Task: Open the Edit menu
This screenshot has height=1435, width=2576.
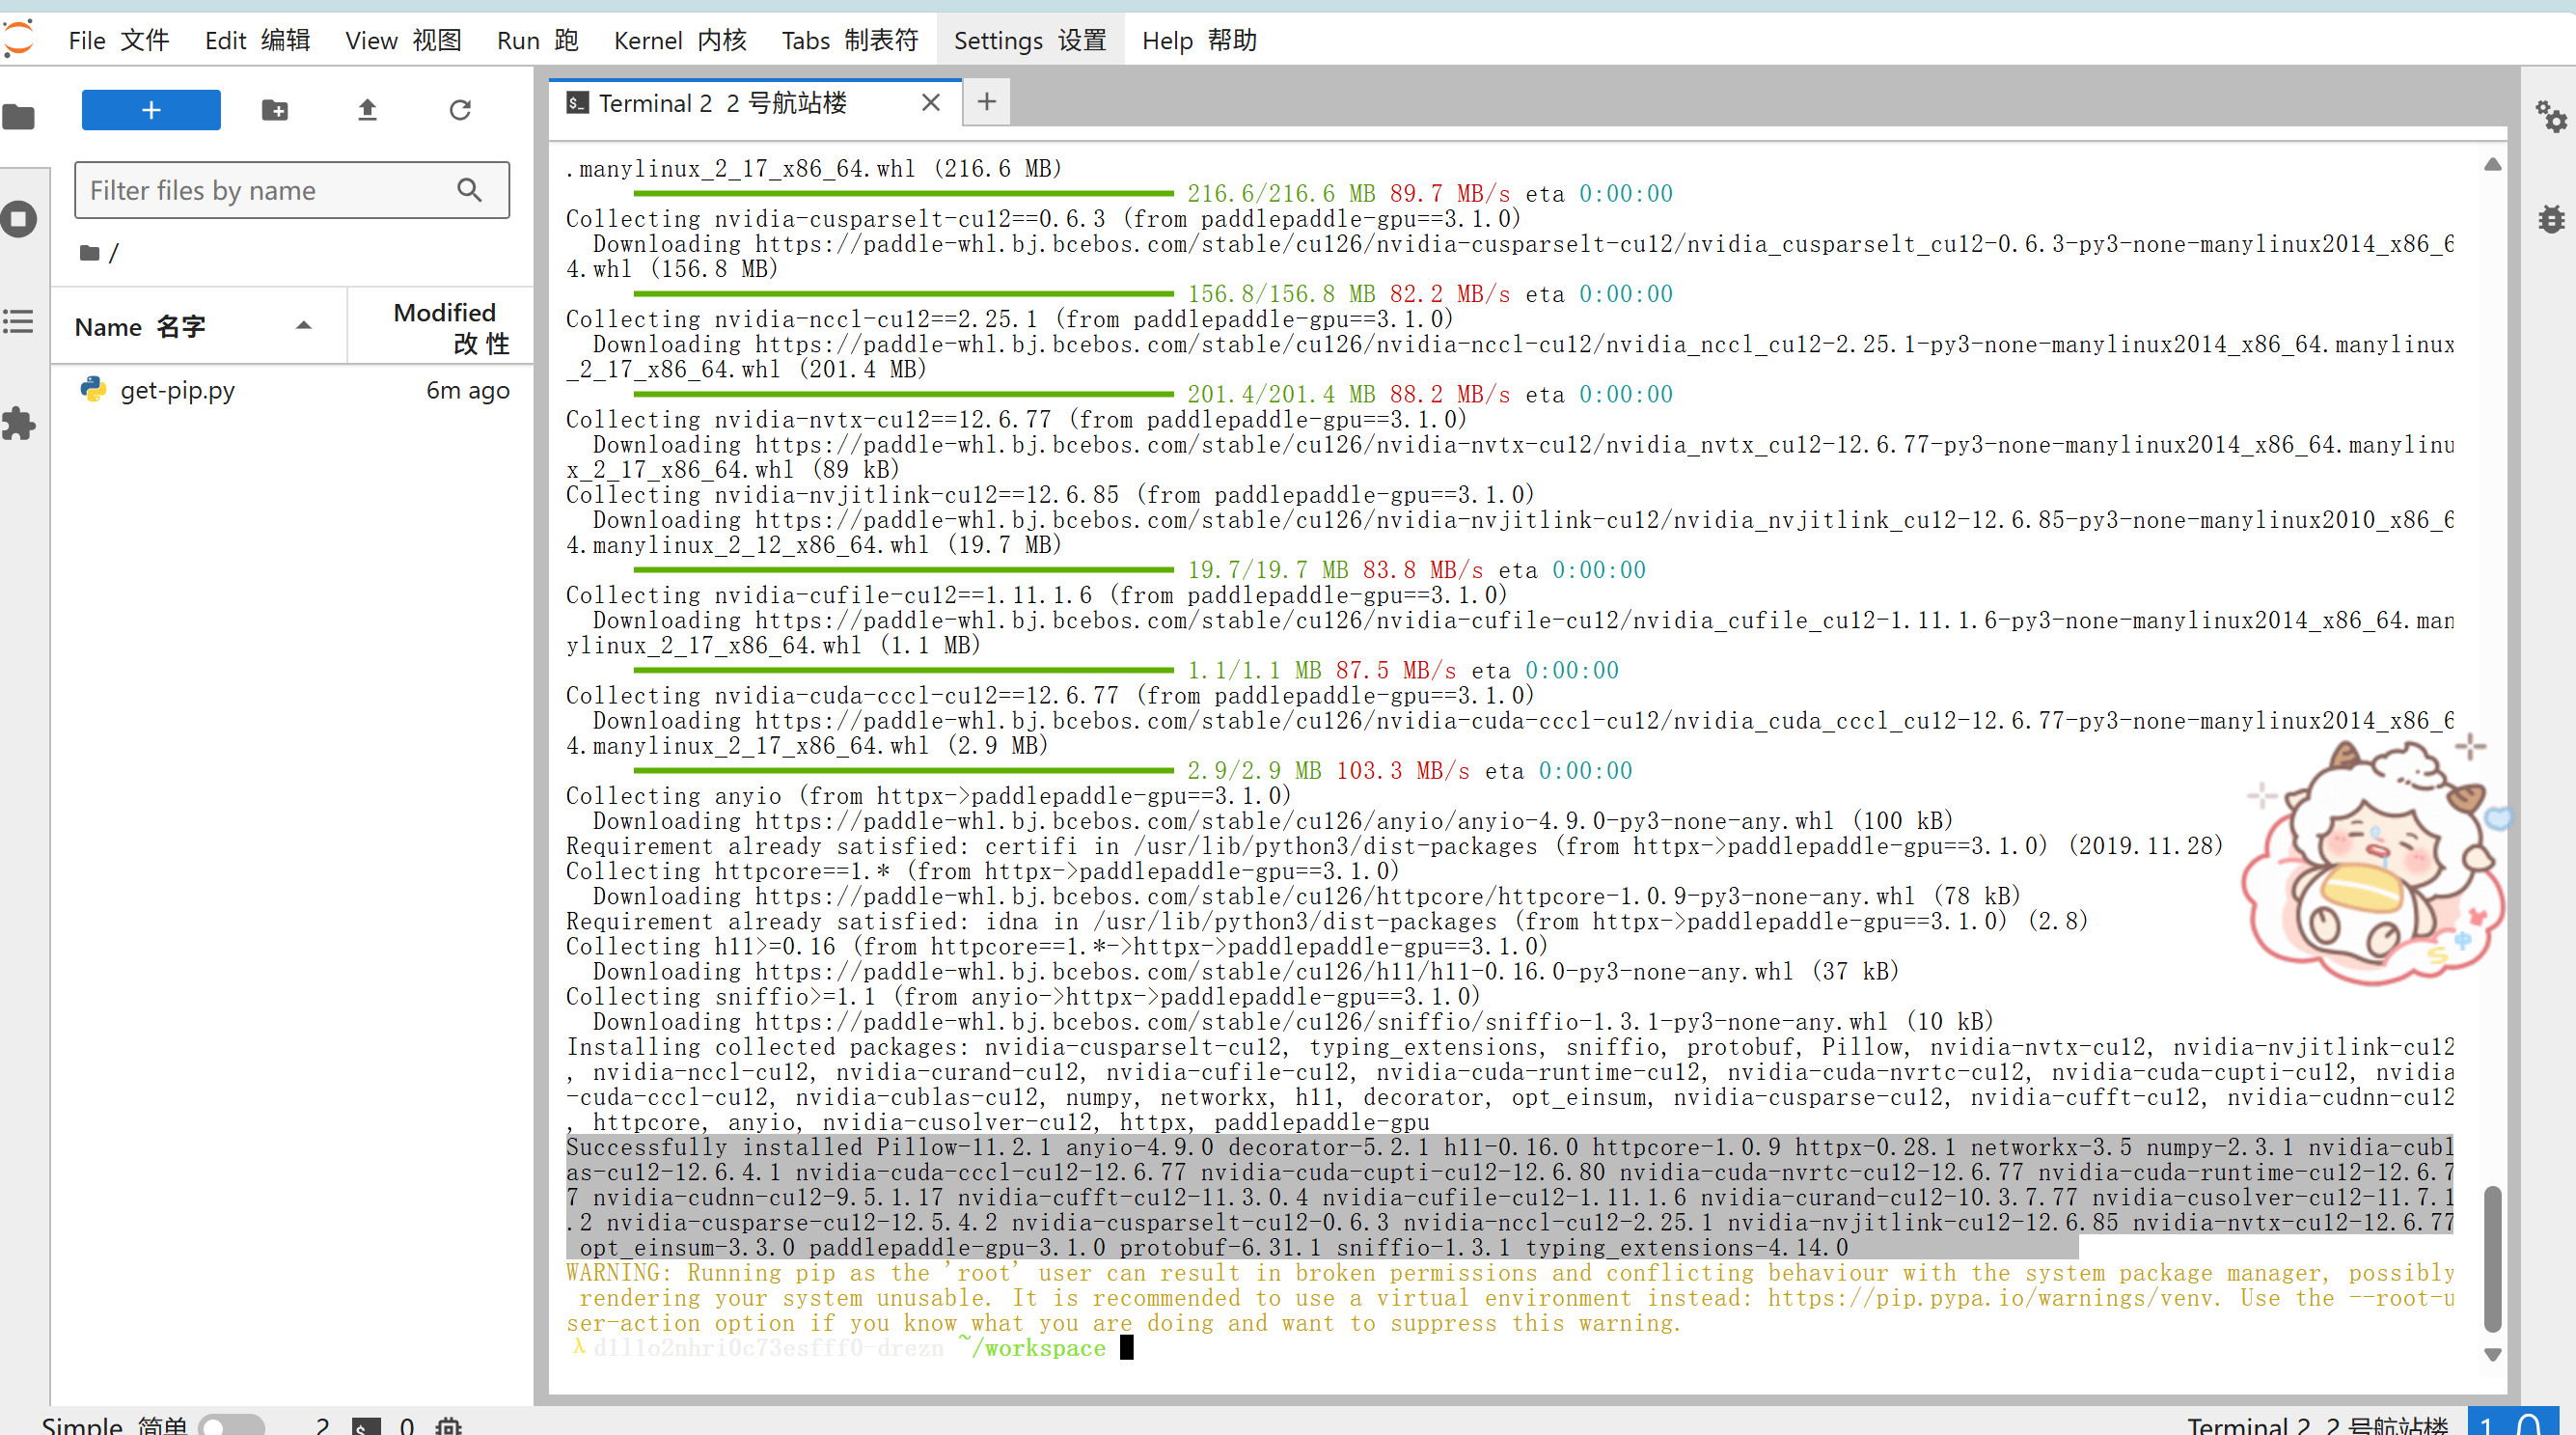Action: [x=257, y=41]
